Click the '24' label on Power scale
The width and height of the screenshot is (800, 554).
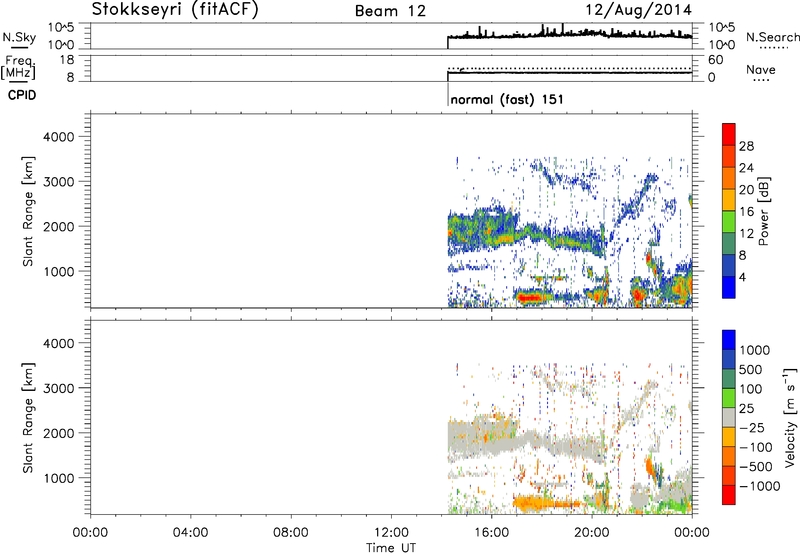pos(746,168)
